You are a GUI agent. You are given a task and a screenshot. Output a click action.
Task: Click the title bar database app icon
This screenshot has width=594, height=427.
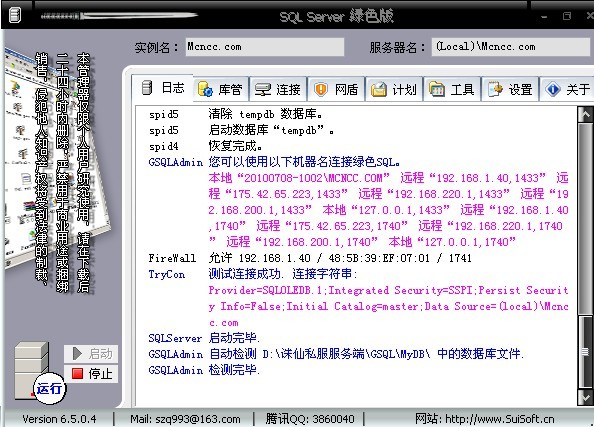click(x=14, y=15)
